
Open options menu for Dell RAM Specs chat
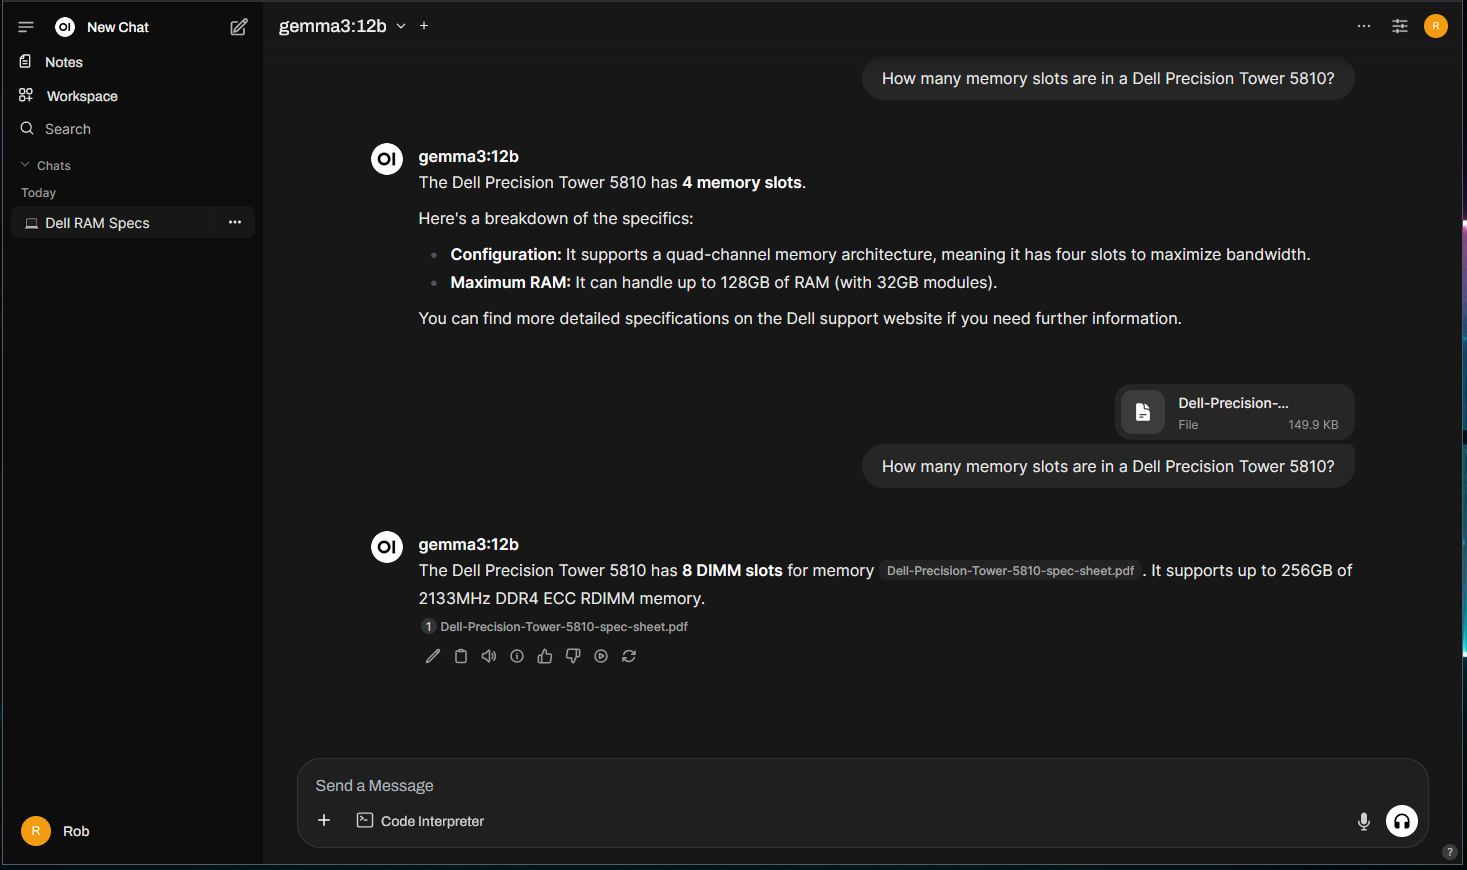coord(235,222)
